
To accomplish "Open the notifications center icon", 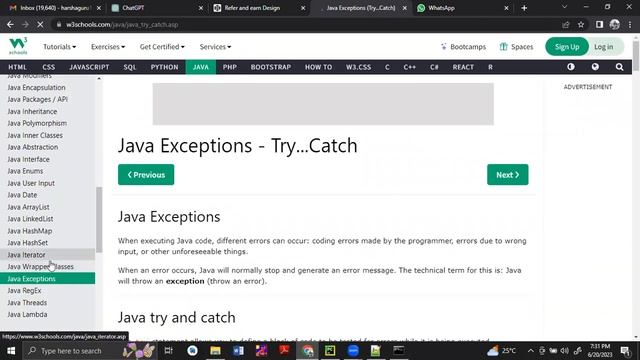I will [625, 351].
